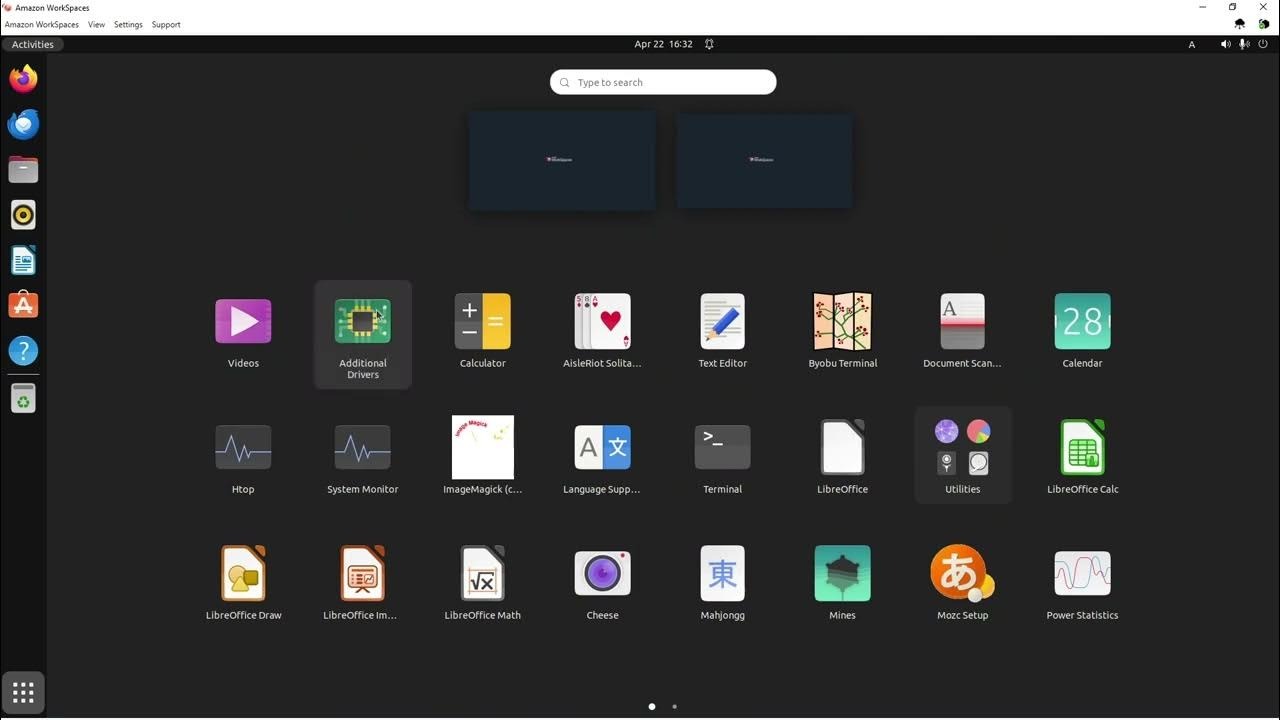This screenshot has height=720, width=1280.
Task: Click the input source indicator A
Action: [x=1191, y=44]
